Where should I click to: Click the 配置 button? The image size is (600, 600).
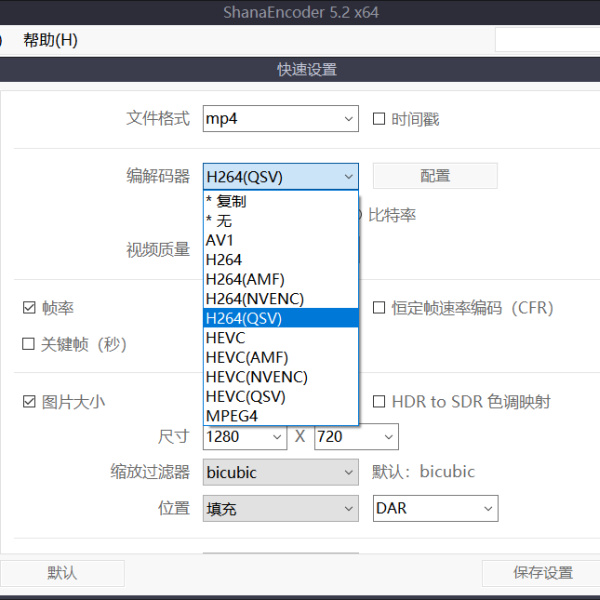click(435, 176)
